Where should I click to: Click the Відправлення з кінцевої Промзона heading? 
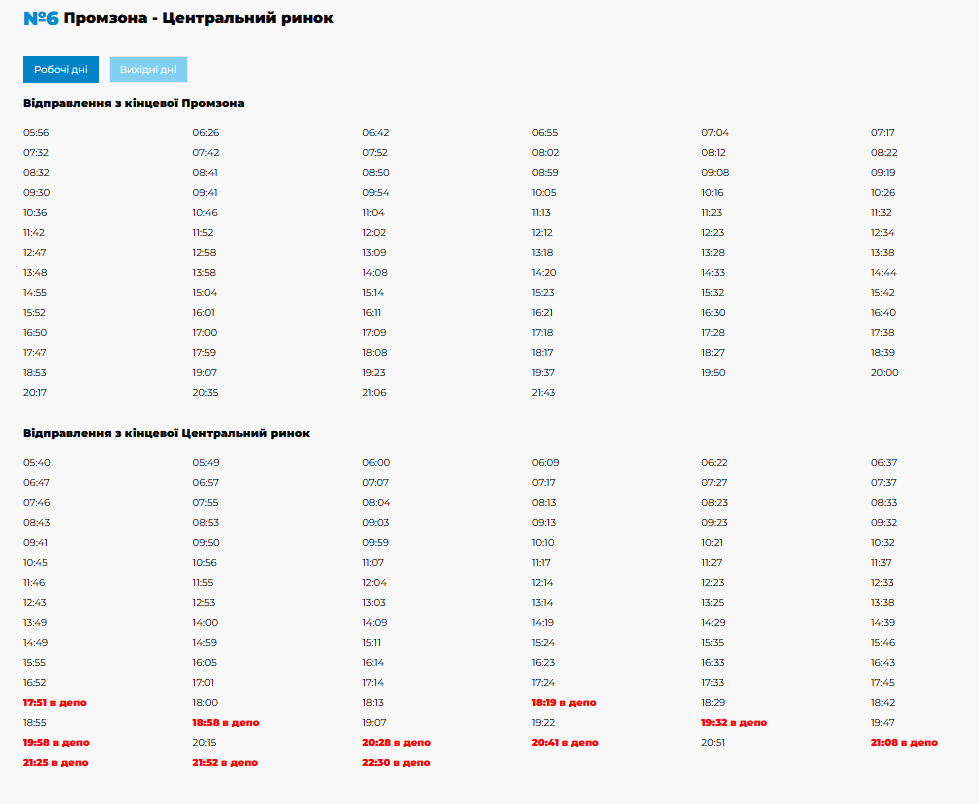(133, 103)
